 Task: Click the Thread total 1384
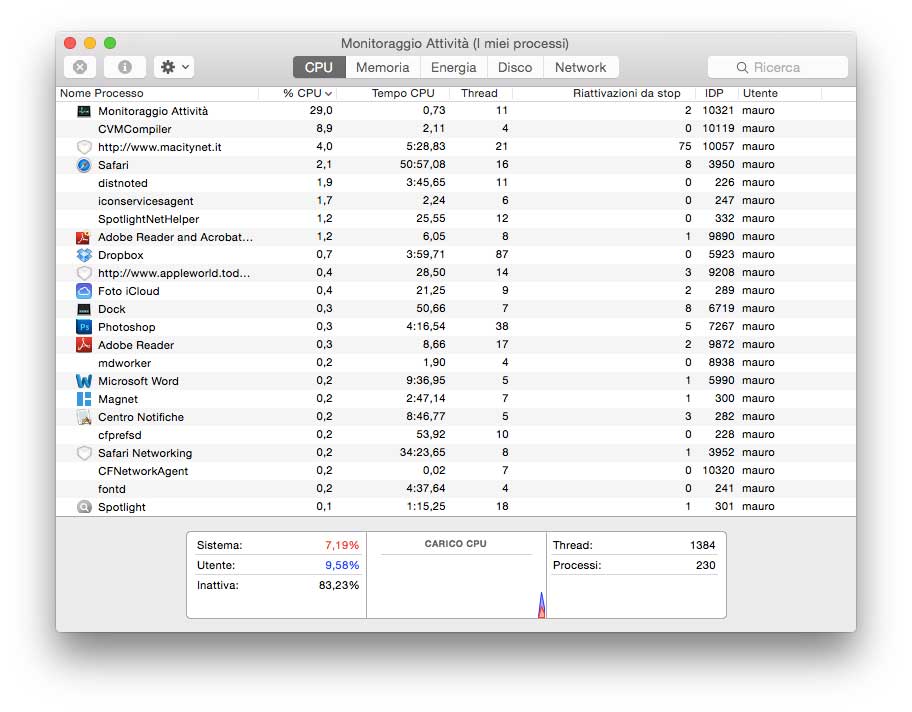tap(703, 546)
